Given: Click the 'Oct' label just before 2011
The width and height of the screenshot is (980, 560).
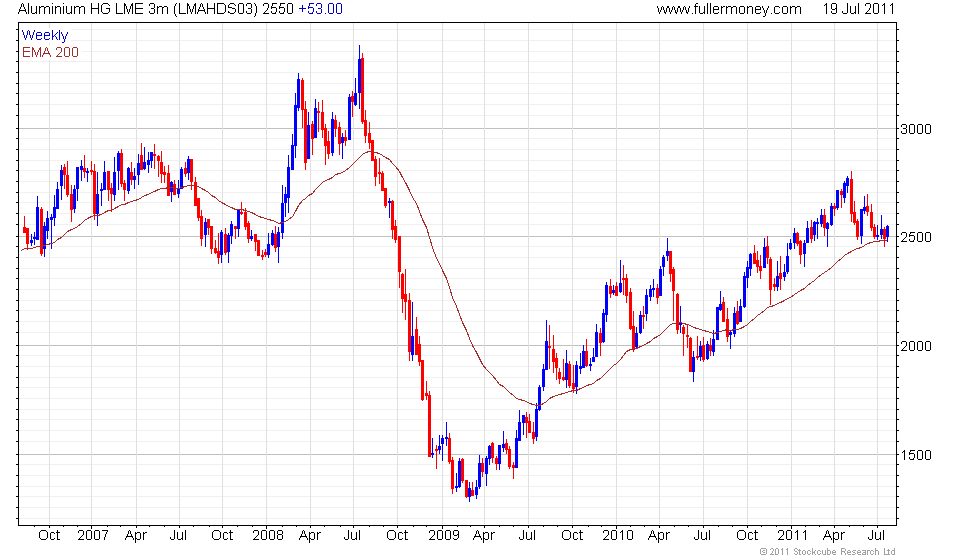Looking at the screenshot, I should pyautogui.click(x=747, y=536).
